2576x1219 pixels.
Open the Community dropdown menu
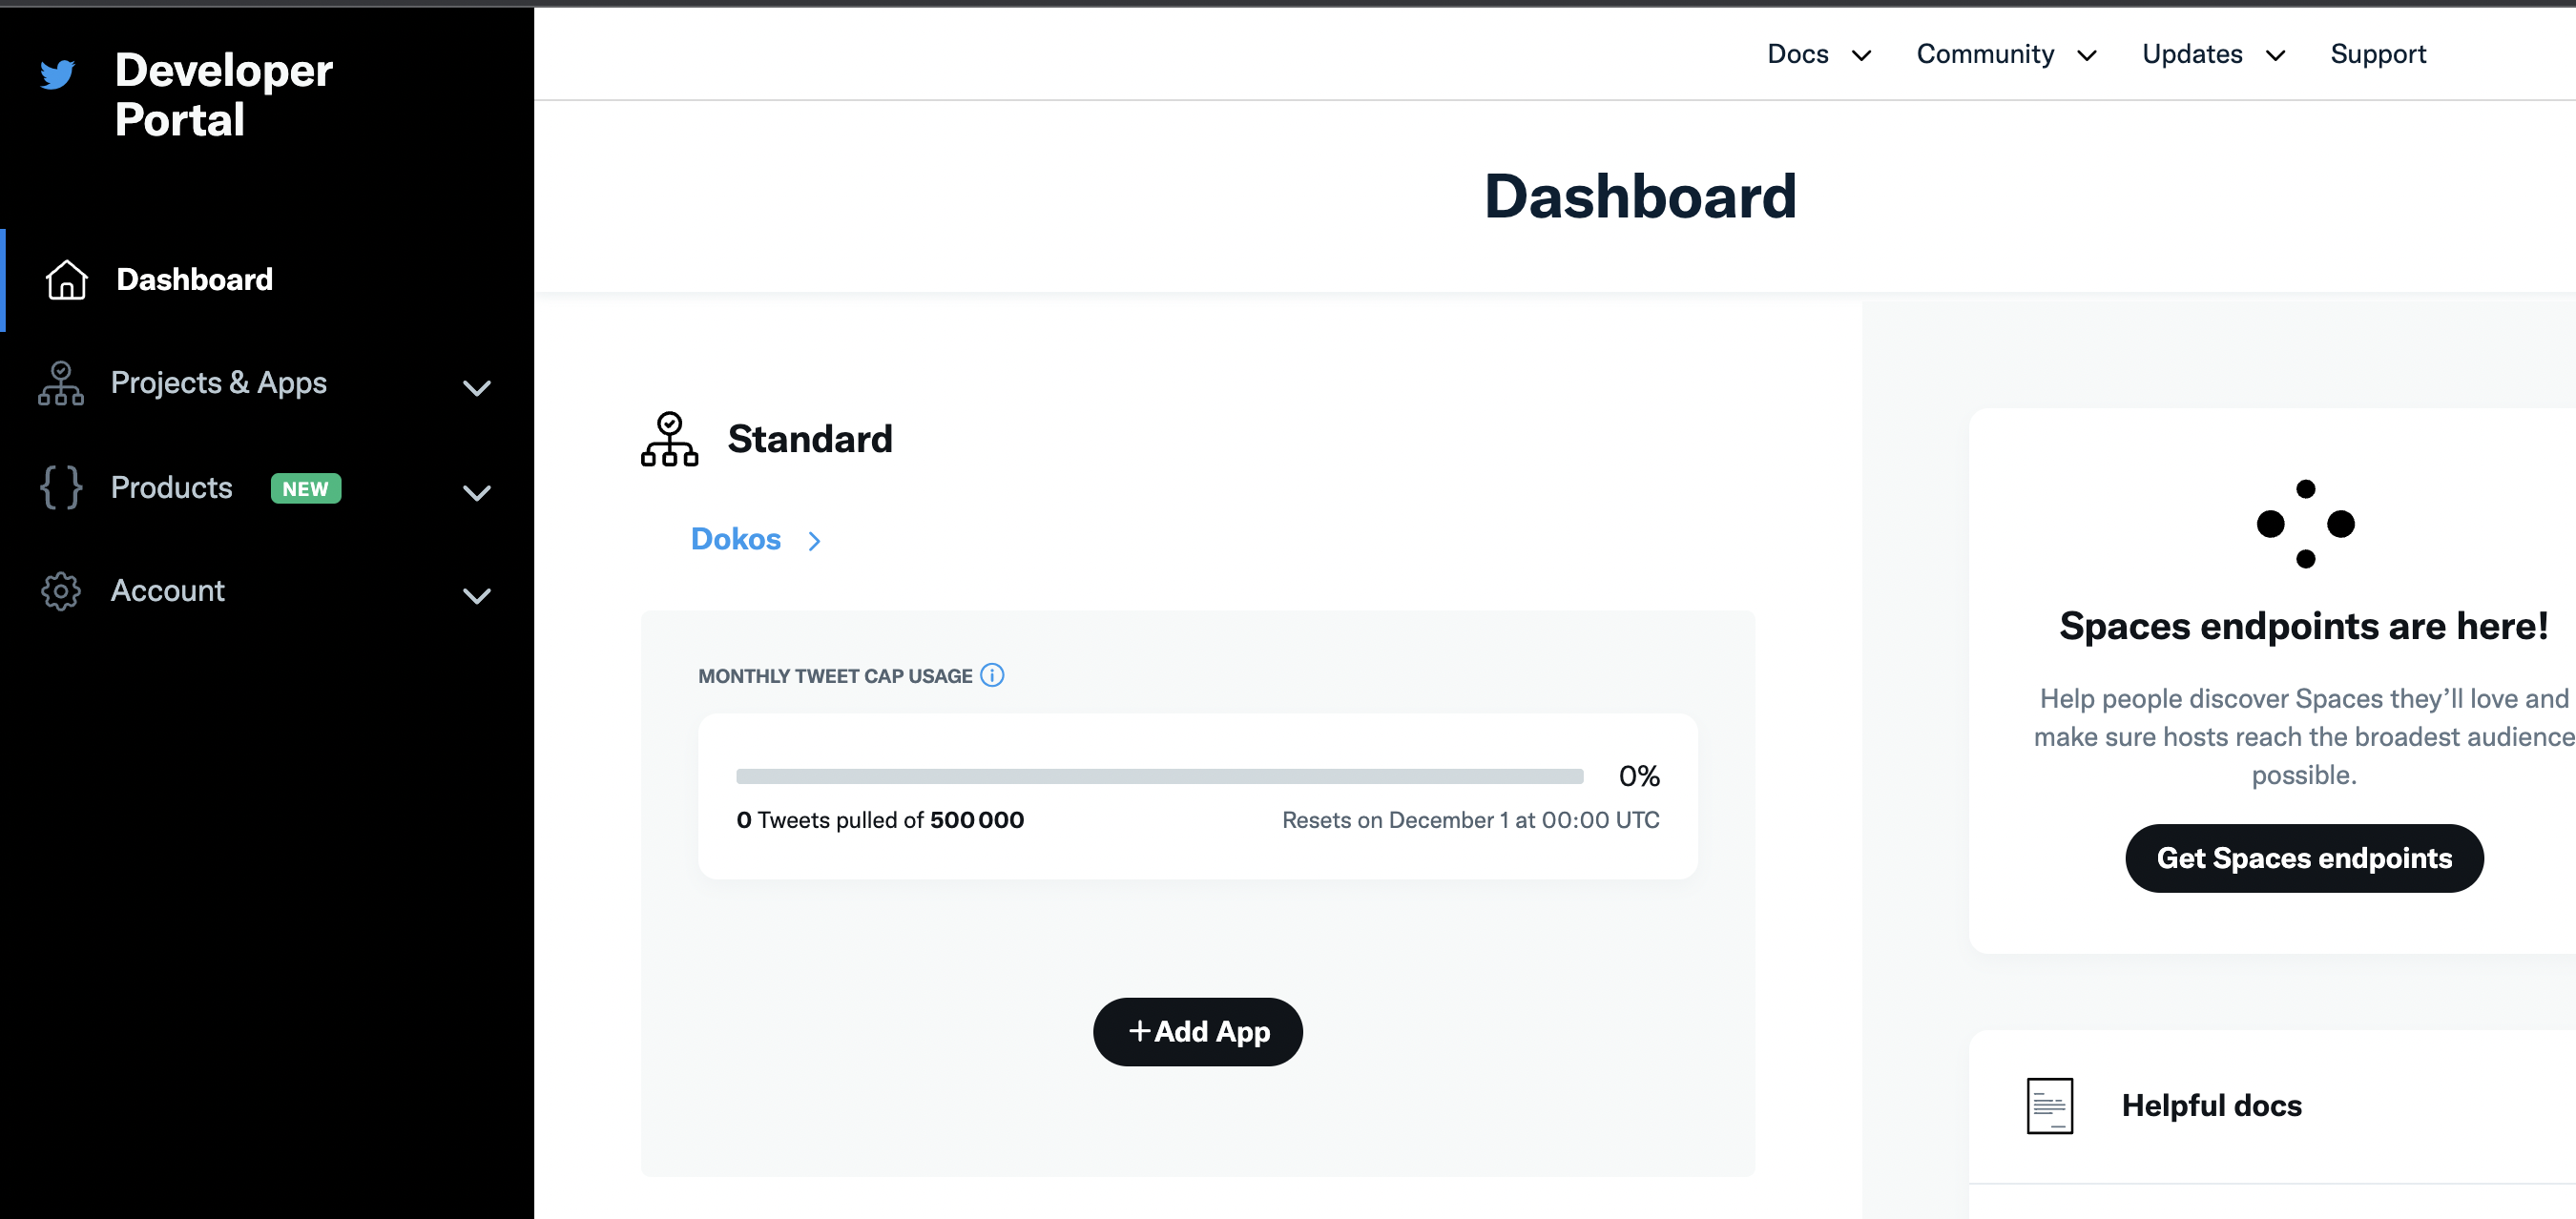point(2006,54)
